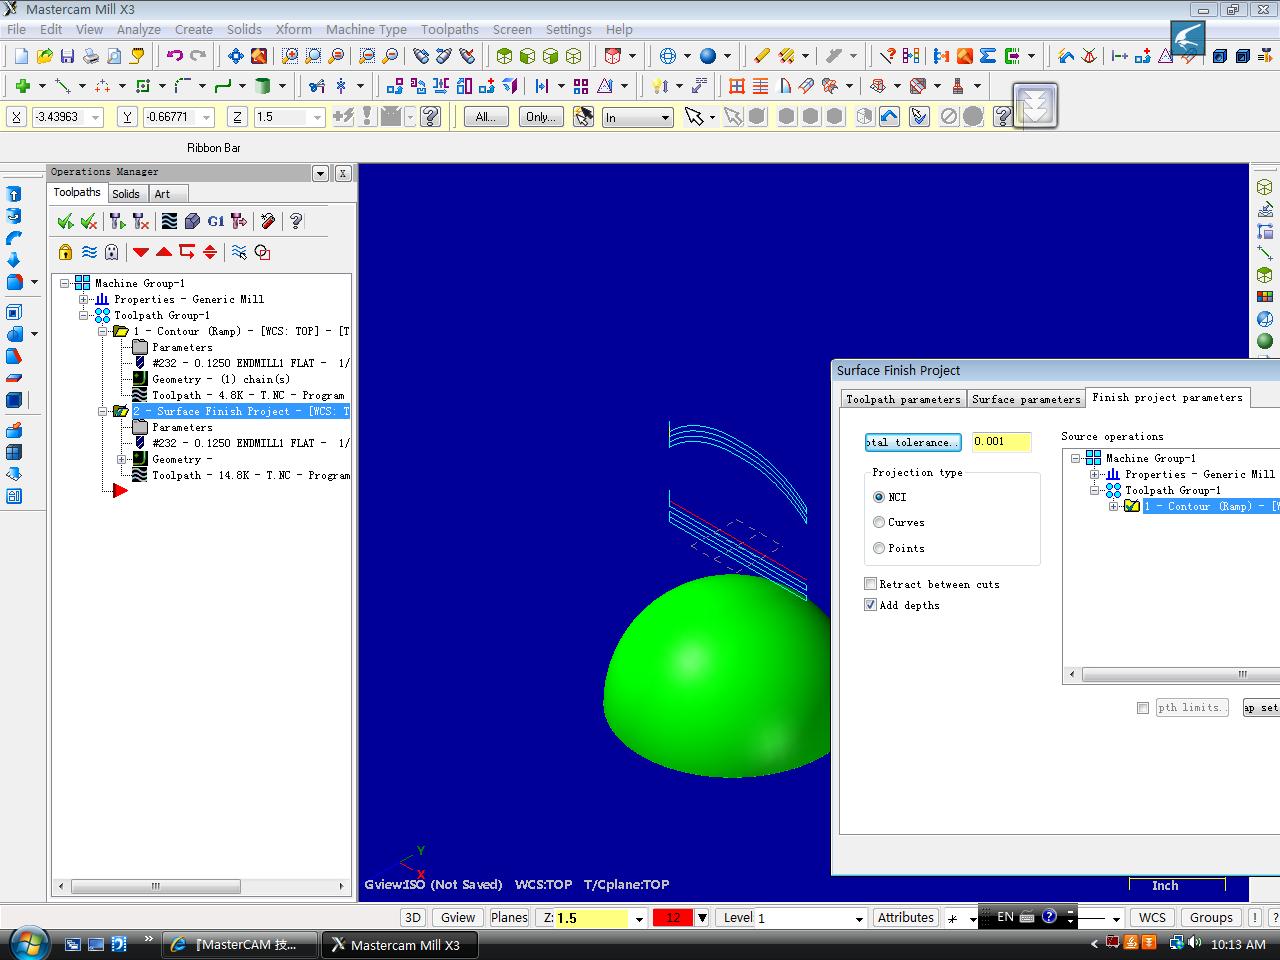Click the red color 12 swatch
This screenshot has width=1280, height=960.
click(x=673, y=918)
